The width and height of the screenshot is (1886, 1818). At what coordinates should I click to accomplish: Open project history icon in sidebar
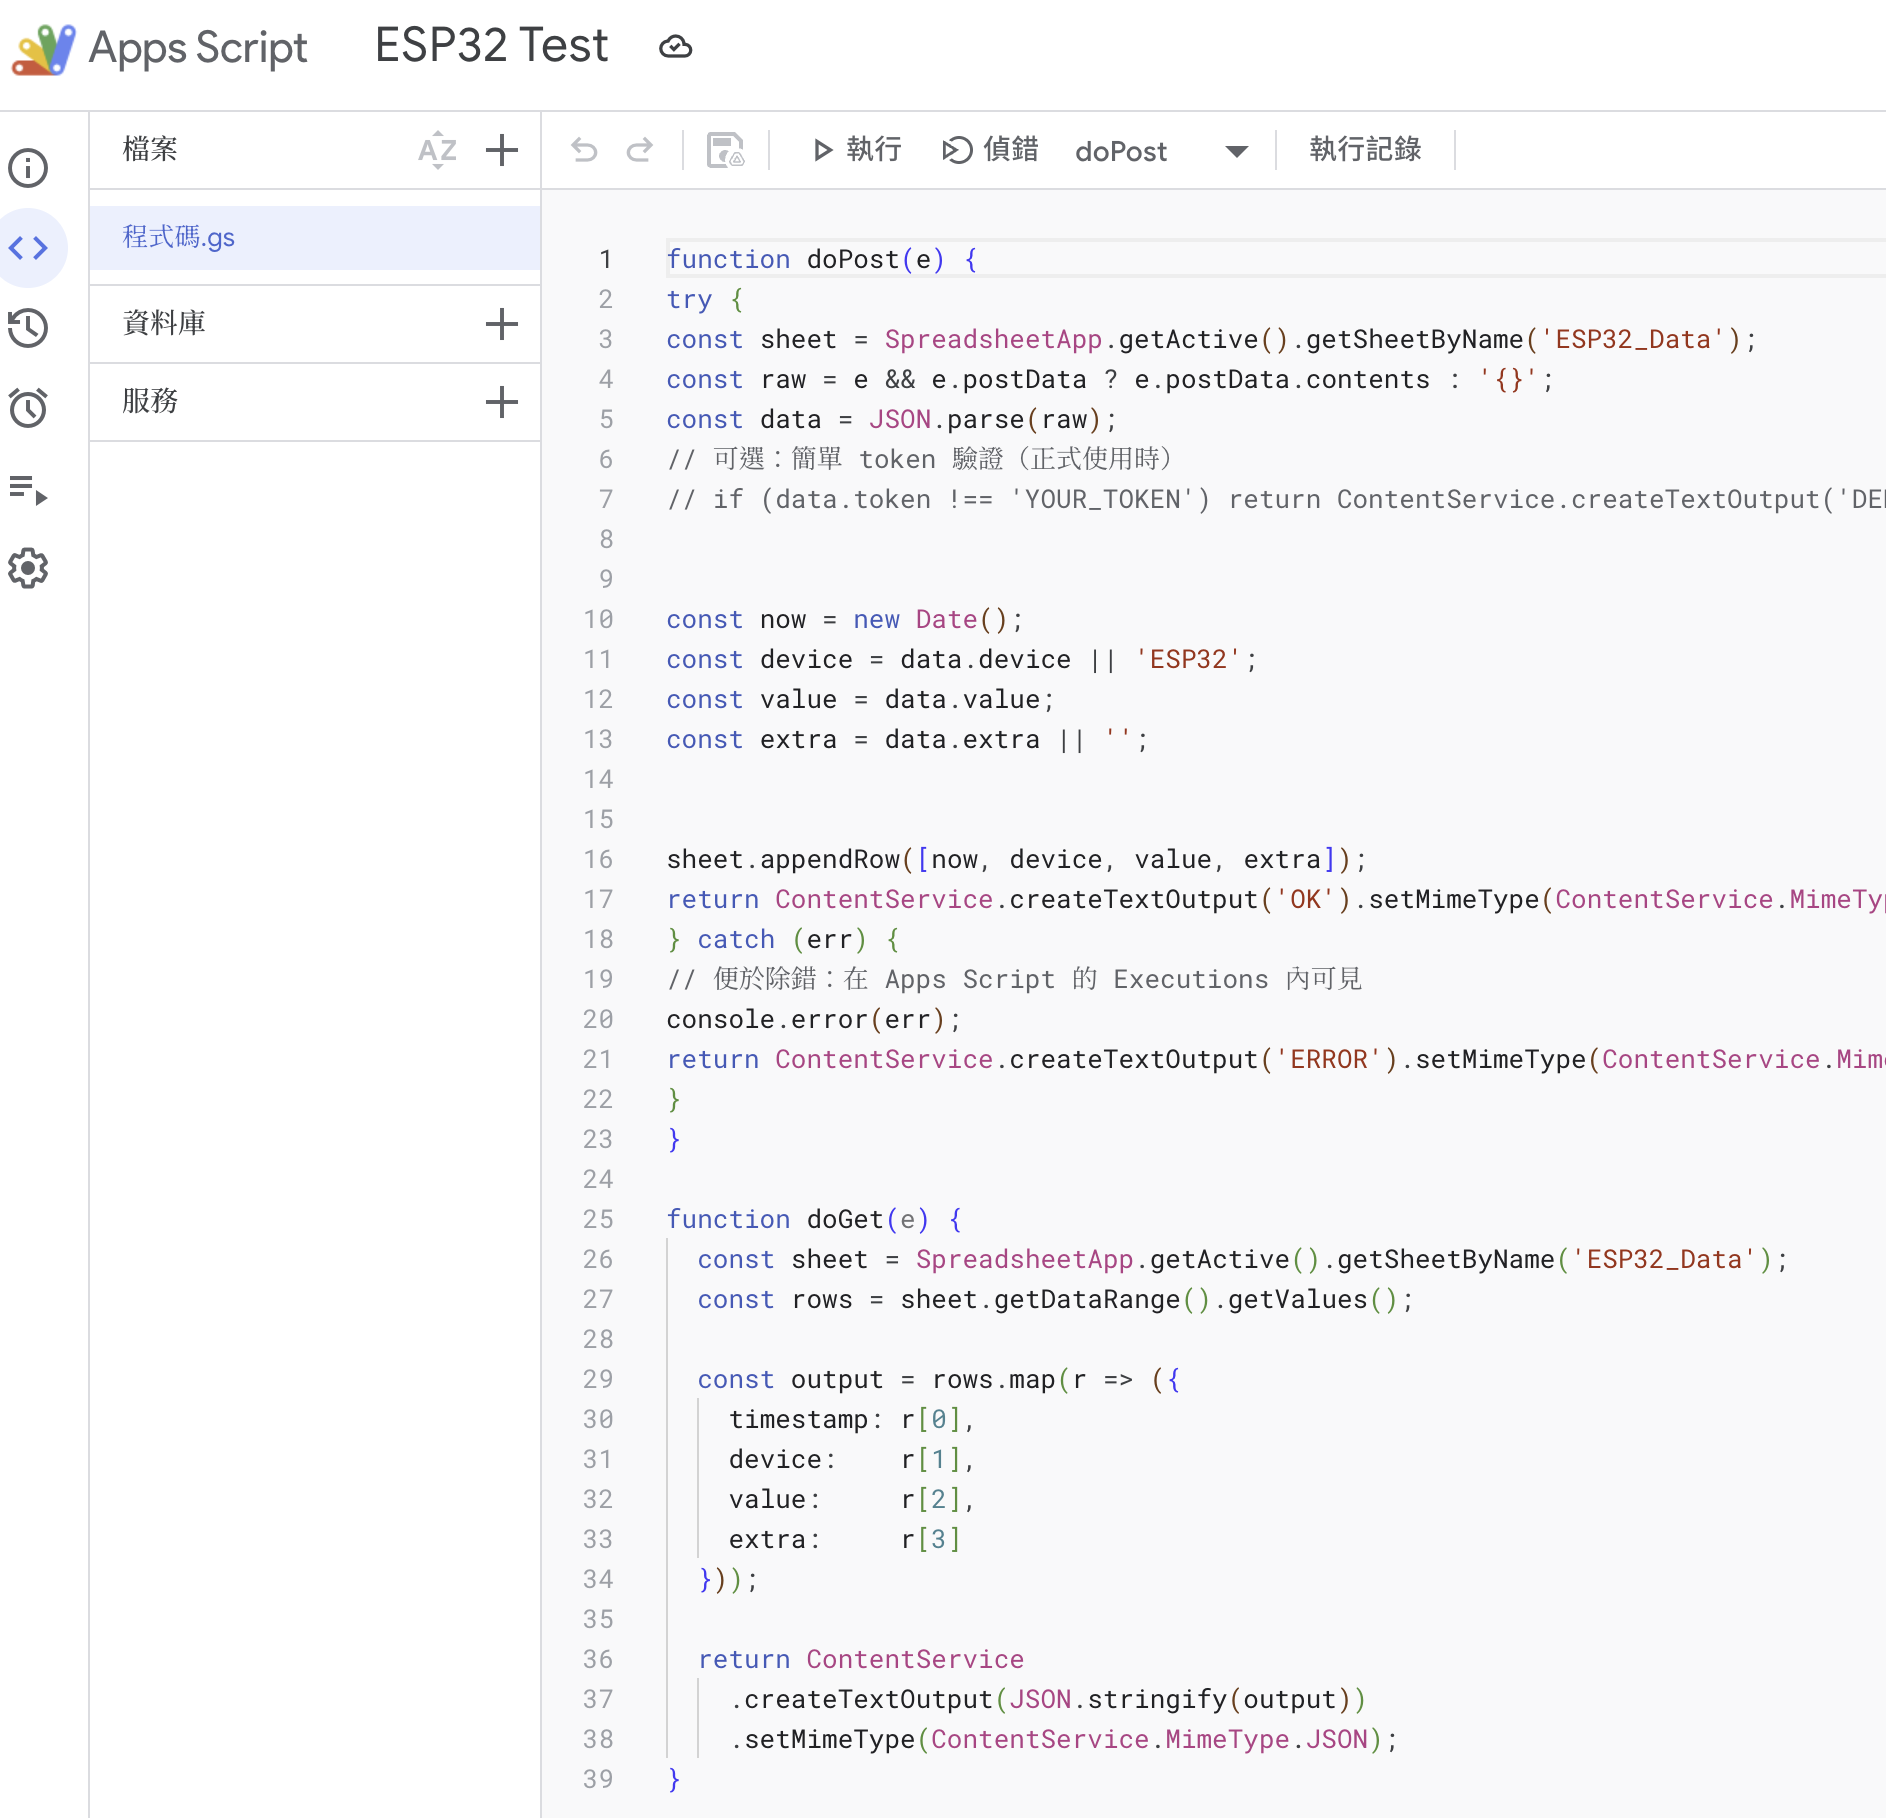tap(28, 328)
